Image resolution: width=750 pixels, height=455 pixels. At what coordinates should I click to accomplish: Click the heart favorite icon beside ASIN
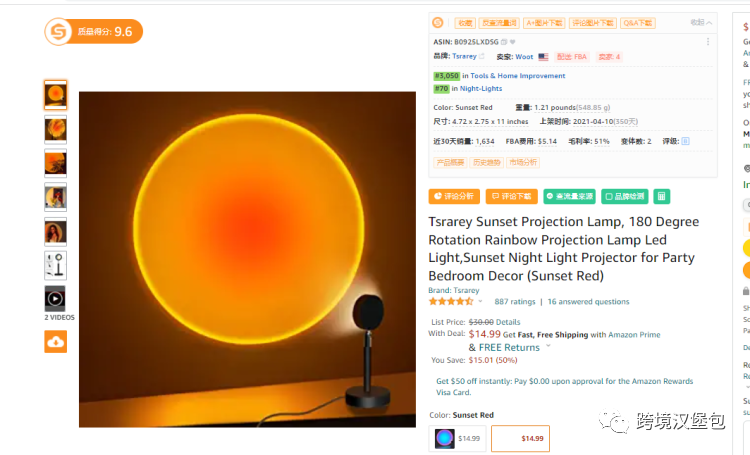pos(513,42)
